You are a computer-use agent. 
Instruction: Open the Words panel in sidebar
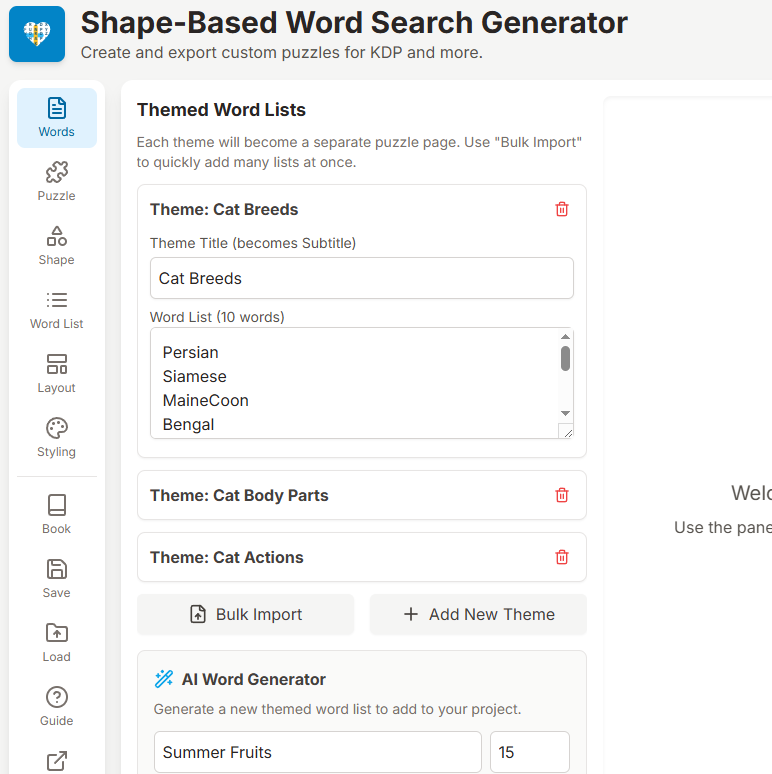[57, 117]
